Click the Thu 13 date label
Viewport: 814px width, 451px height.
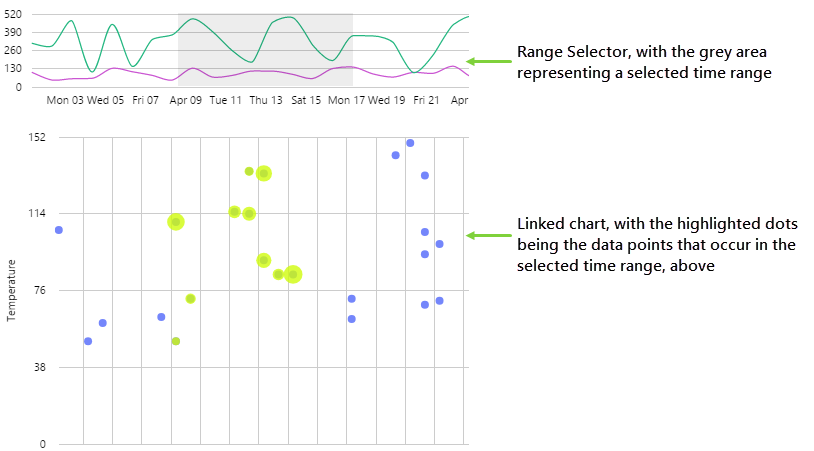(x=265, y=100)
